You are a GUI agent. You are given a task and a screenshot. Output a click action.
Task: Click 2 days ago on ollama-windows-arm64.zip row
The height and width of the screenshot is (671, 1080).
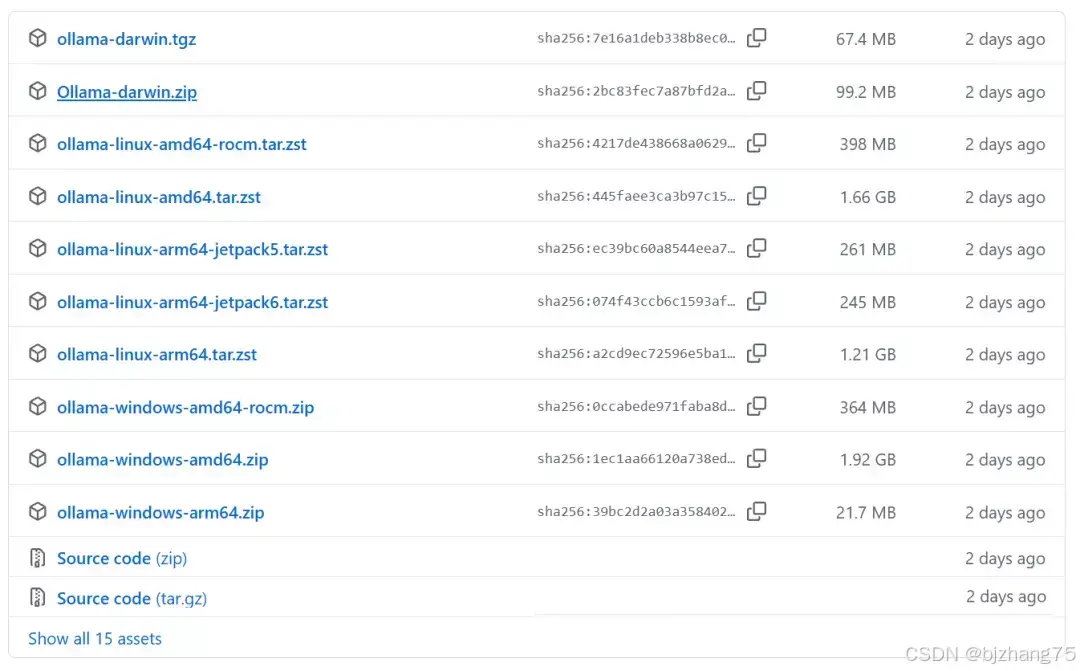point(1005,513)
